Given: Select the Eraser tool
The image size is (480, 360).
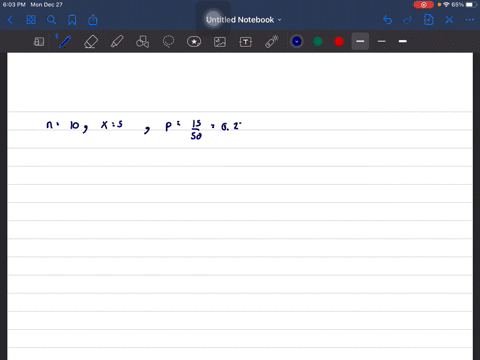Looking at the screenshot, I should [x=91, y=42].
